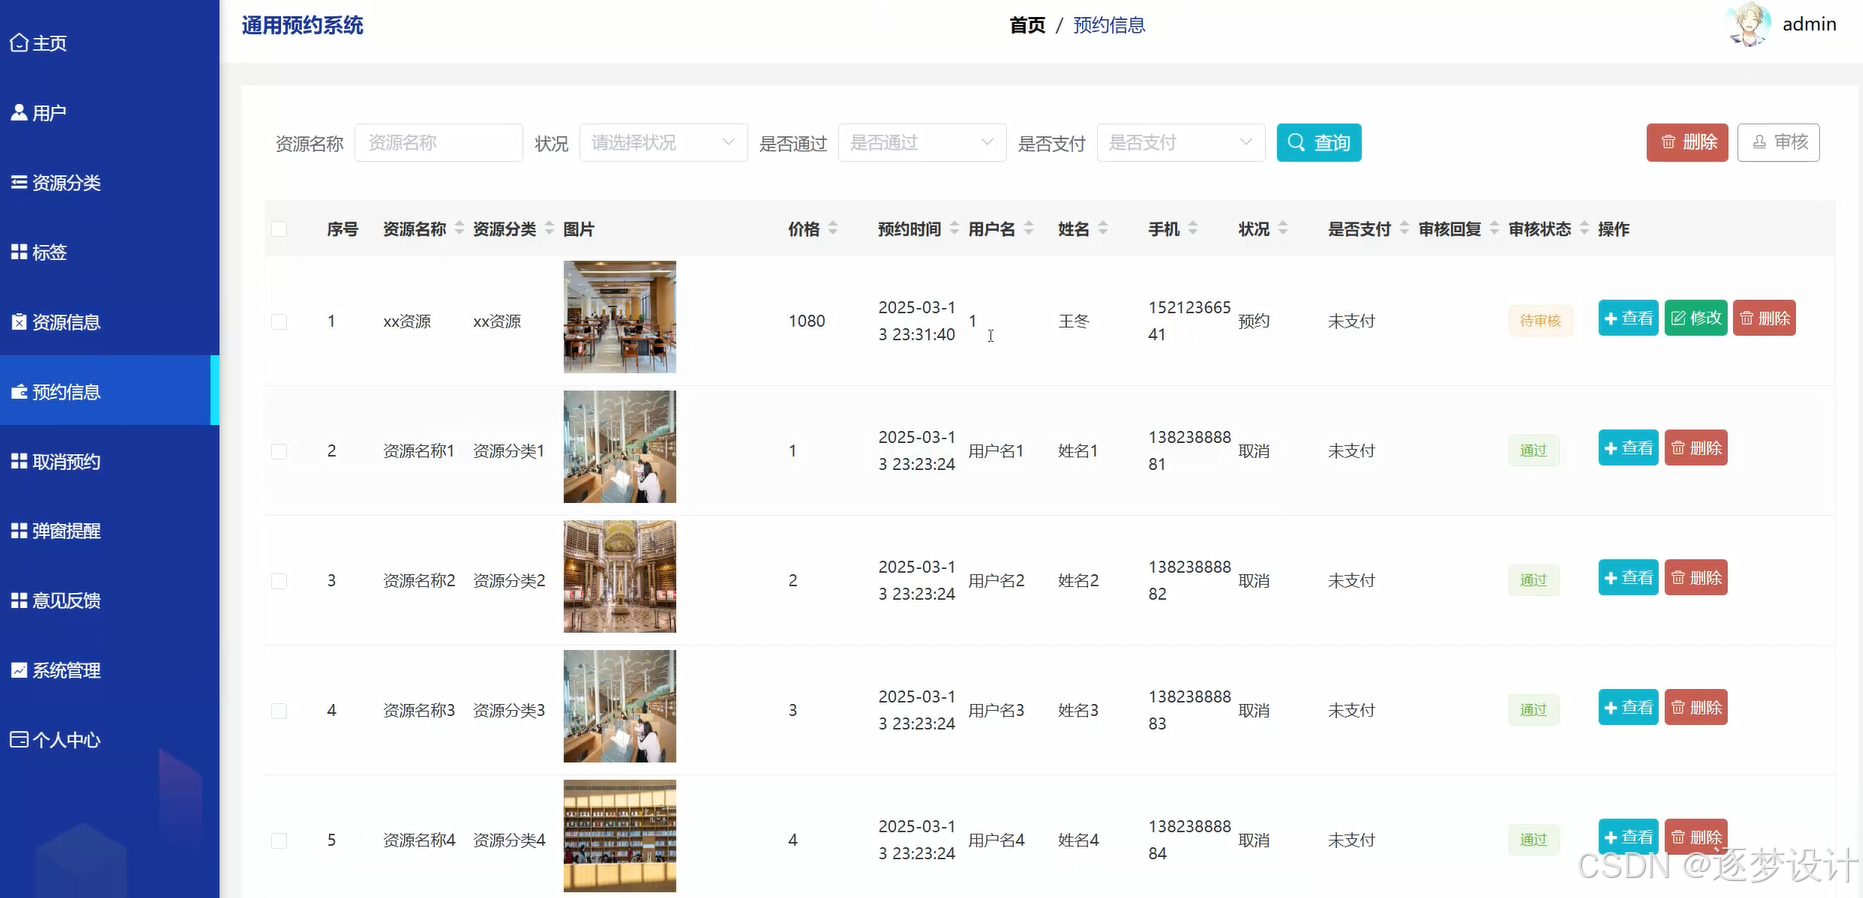Image resolution: width=1863 pixels, height=898 pixels.
Task: Click the 王冬 name cell
Action: click(1073, 321)
